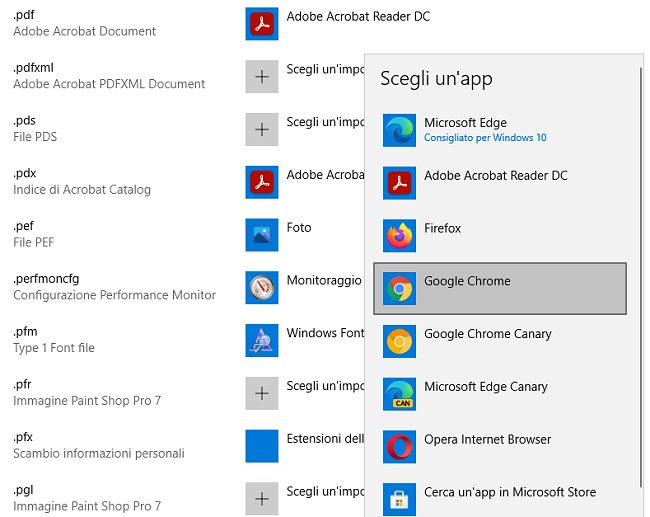
Task: Click Foto label for .pef
Action: click(x=299, y=227)
